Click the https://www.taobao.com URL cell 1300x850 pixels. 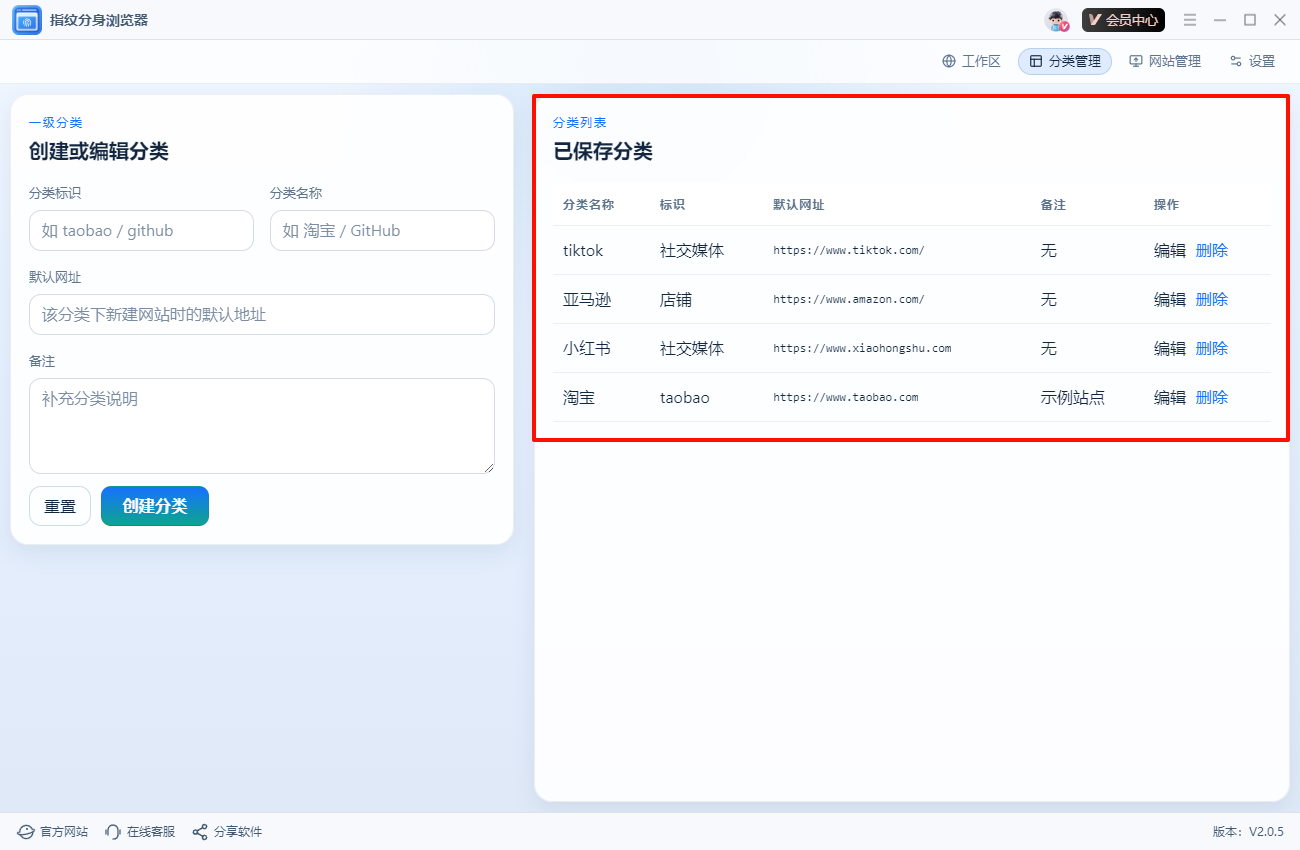pos(846,397)
